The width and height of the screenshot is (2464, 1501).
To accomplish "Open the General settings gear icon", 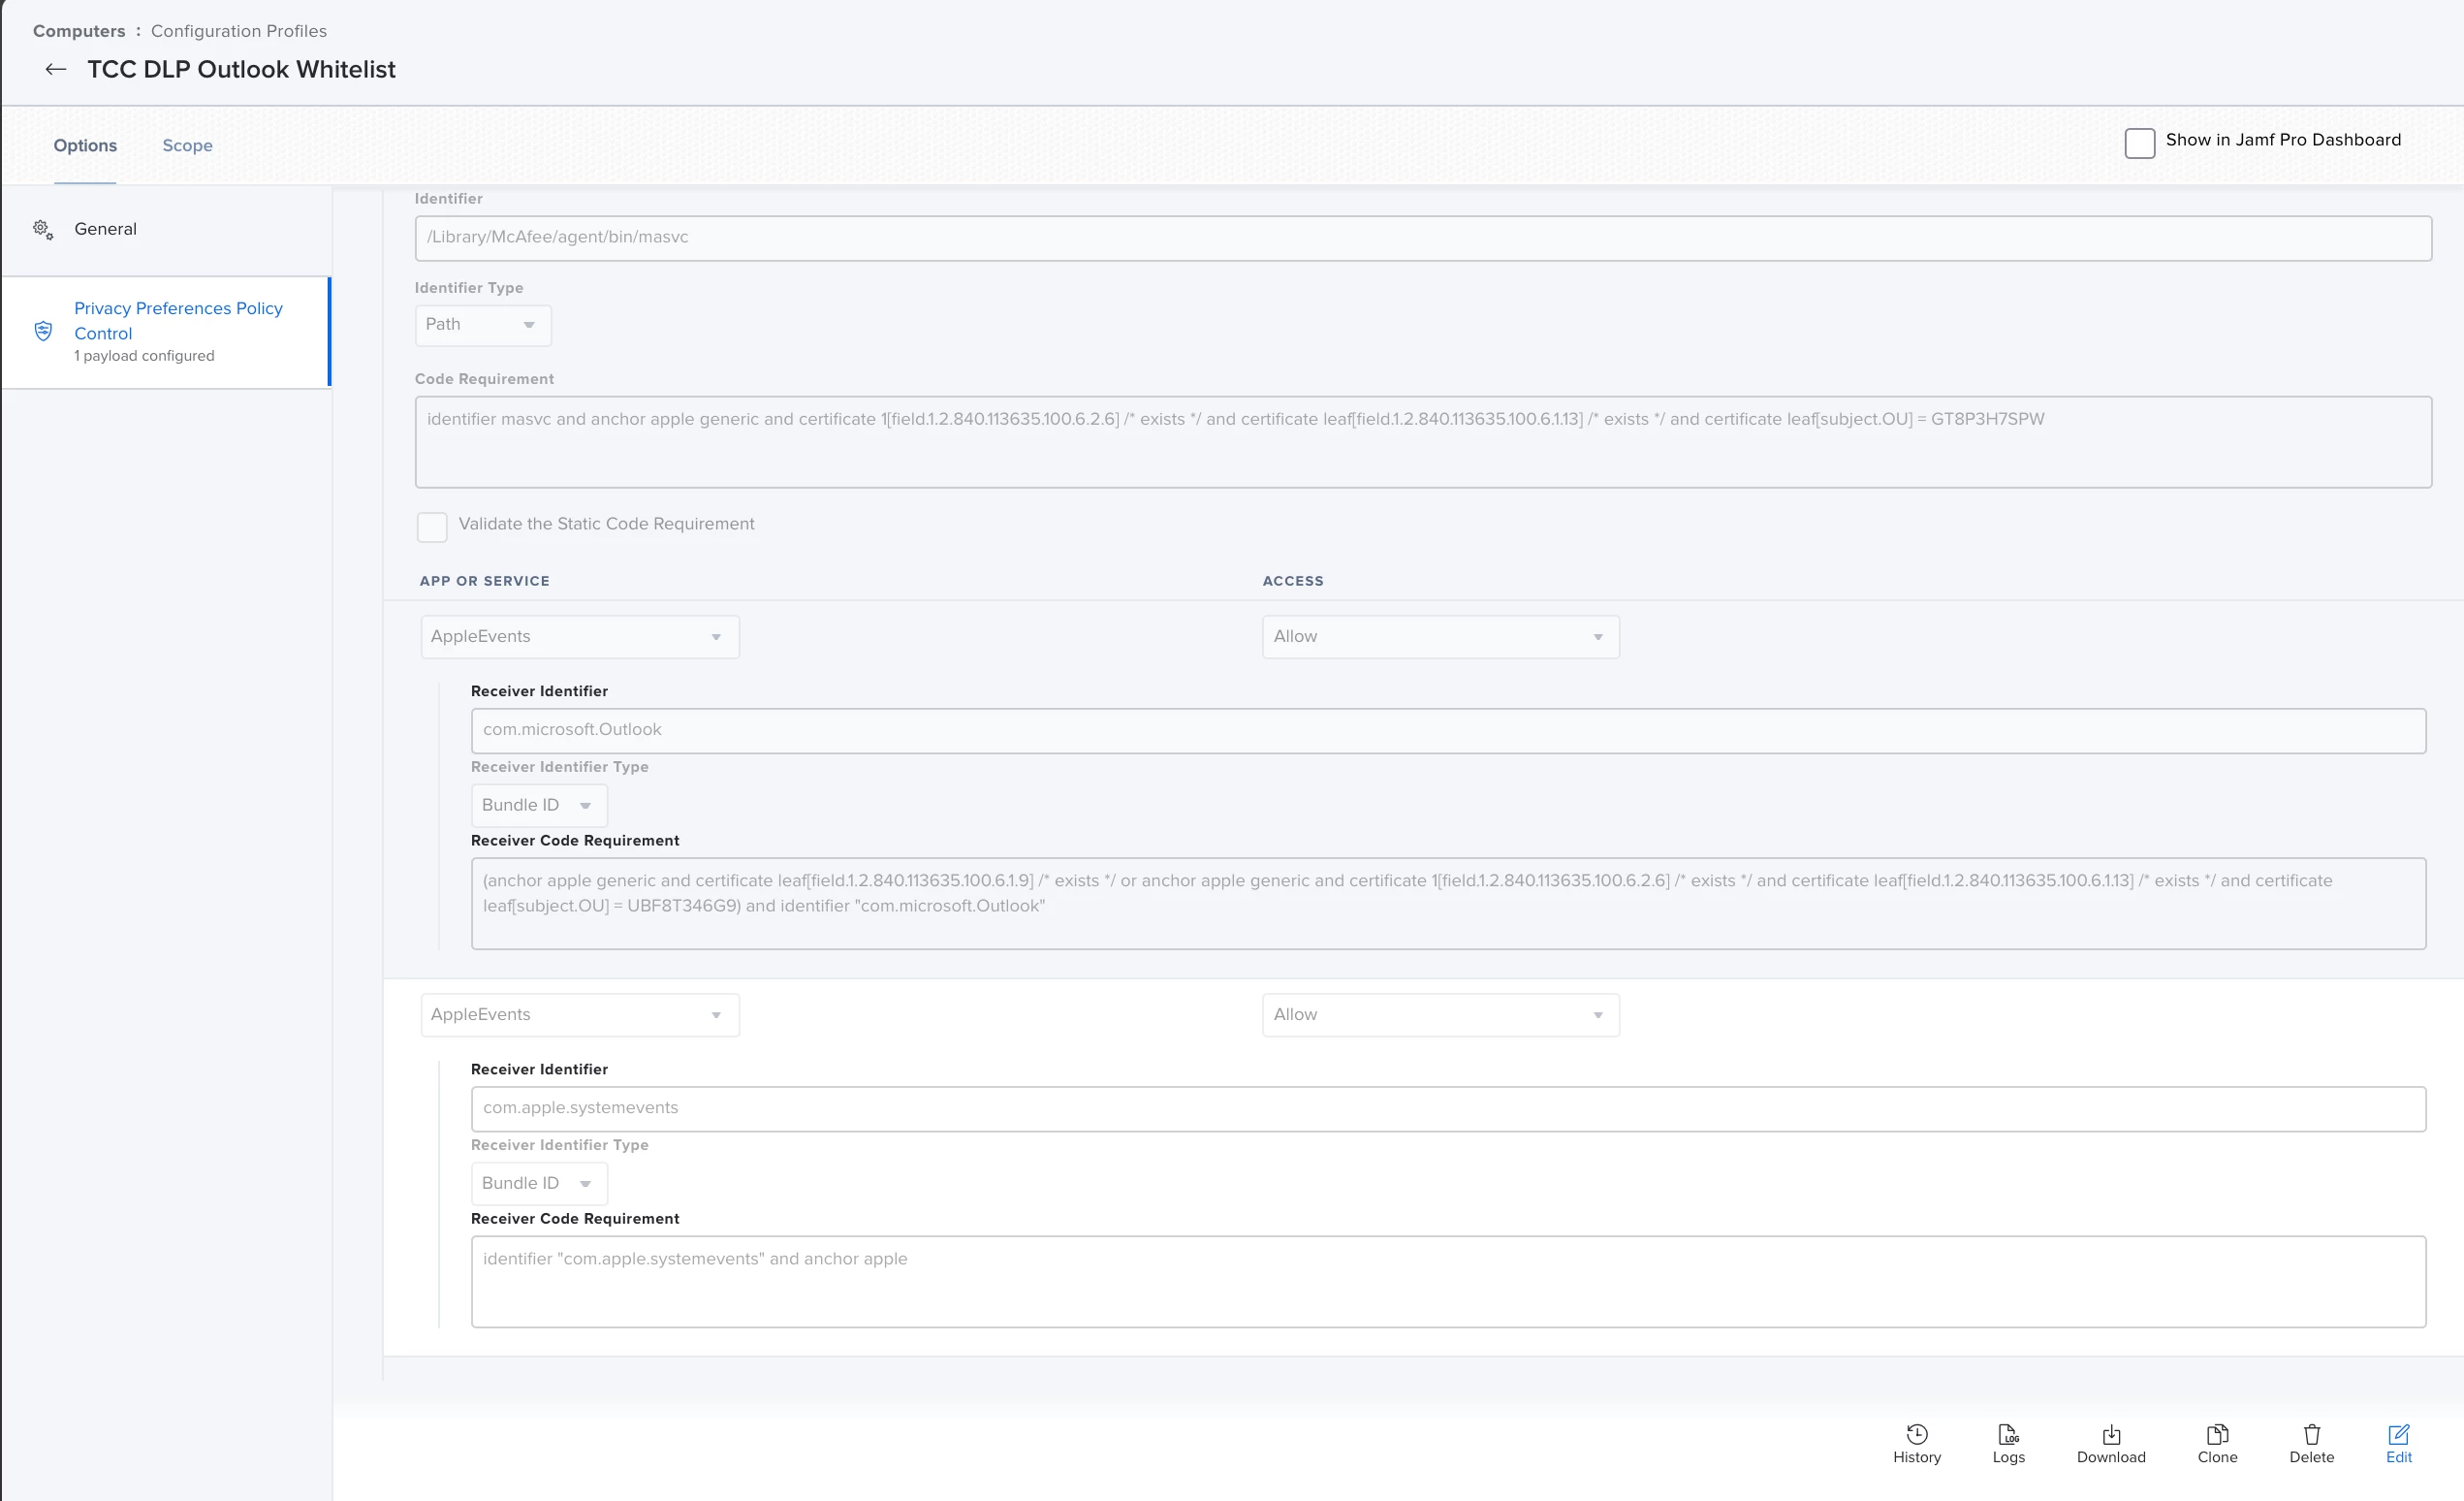I will click(x=43, y=229).
